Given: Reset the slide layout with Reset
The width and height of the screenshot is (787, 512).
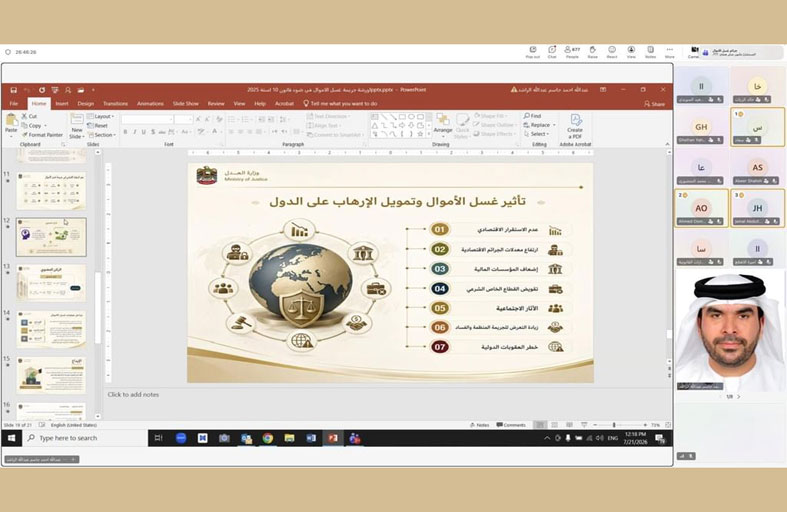Looking at the screenshot, I should [97, 125].
